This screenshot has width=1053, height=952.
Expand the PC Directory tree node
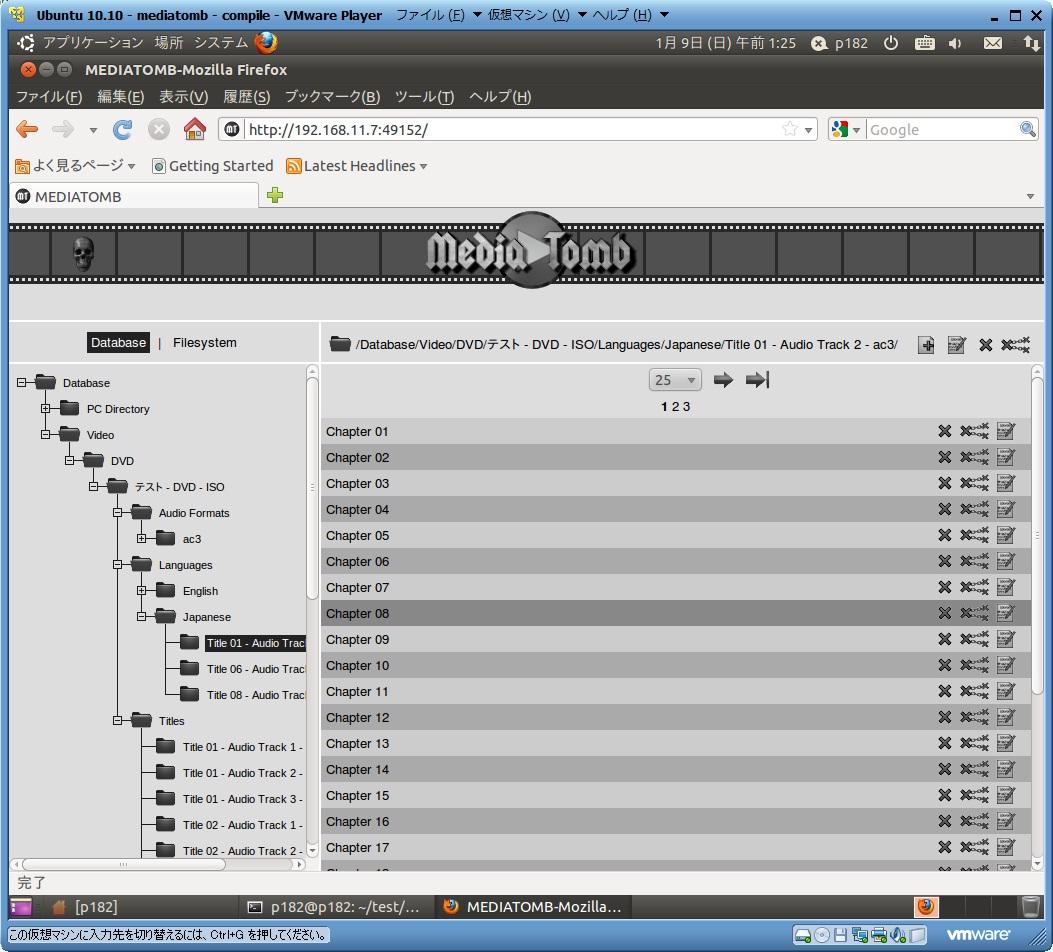click(45, 409)
